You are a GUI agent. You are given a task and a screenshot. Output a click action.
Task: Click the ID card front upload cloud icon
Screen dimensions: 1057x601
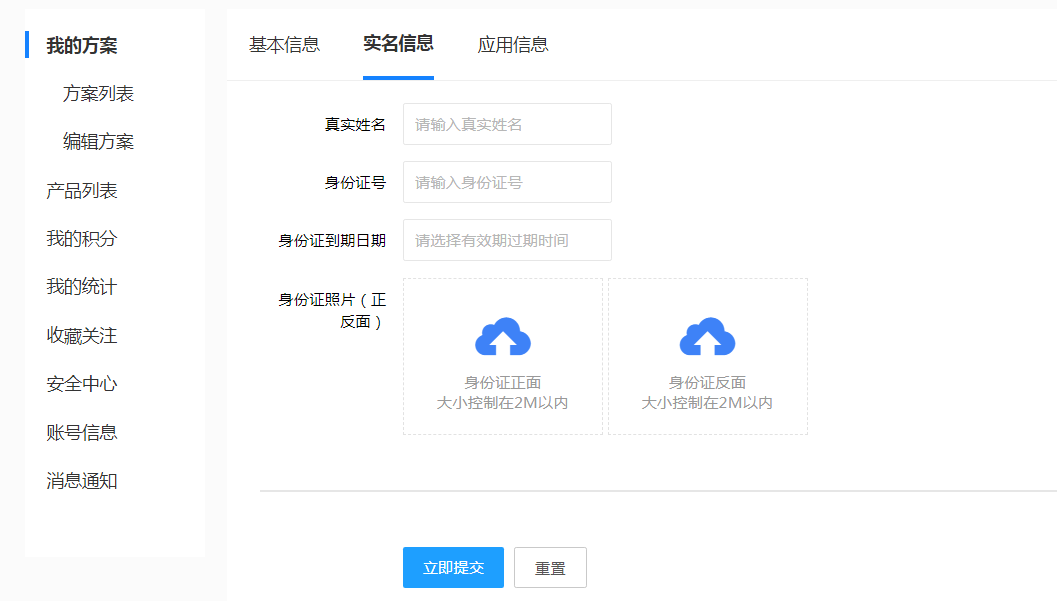[x=503, y=336]
